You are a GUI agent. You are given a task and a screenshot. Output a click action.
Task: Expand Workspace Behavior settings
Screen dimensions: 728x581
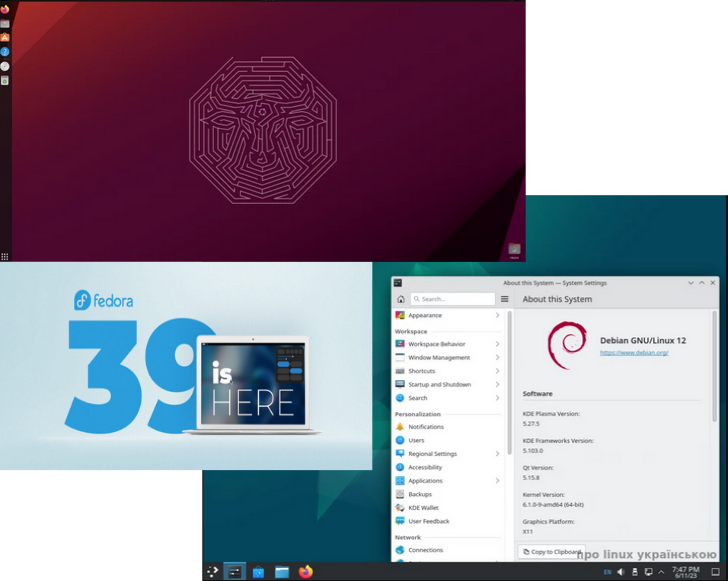click(448, 344)
